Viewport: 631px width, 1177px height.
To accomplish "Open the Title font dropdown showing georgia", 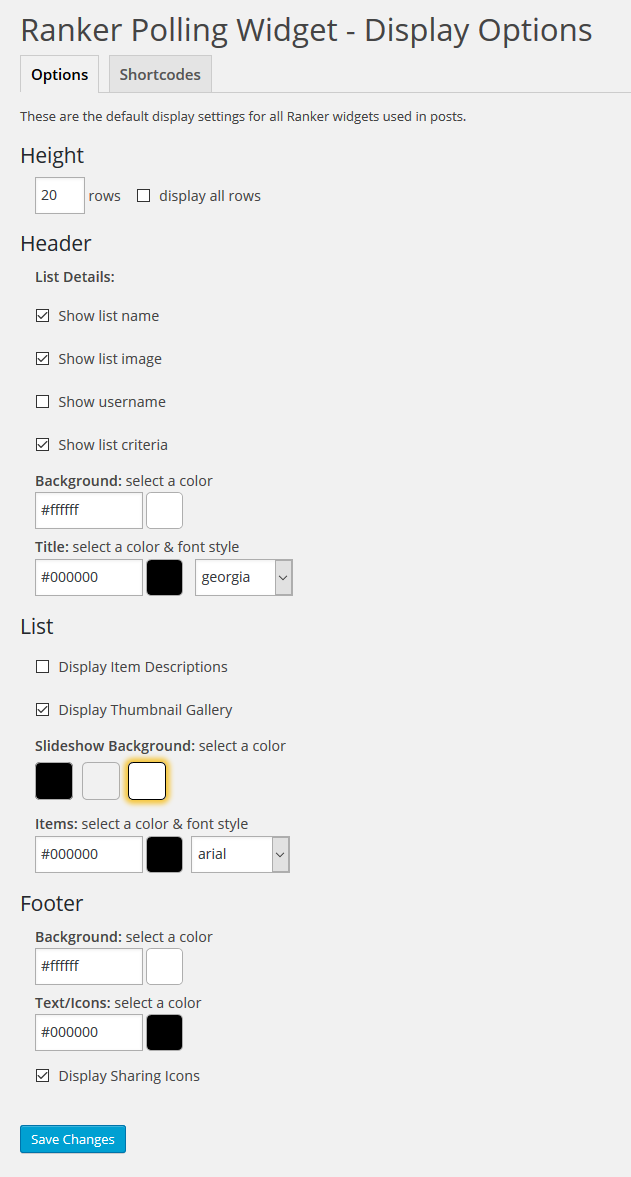I will [x=243, y=577].
